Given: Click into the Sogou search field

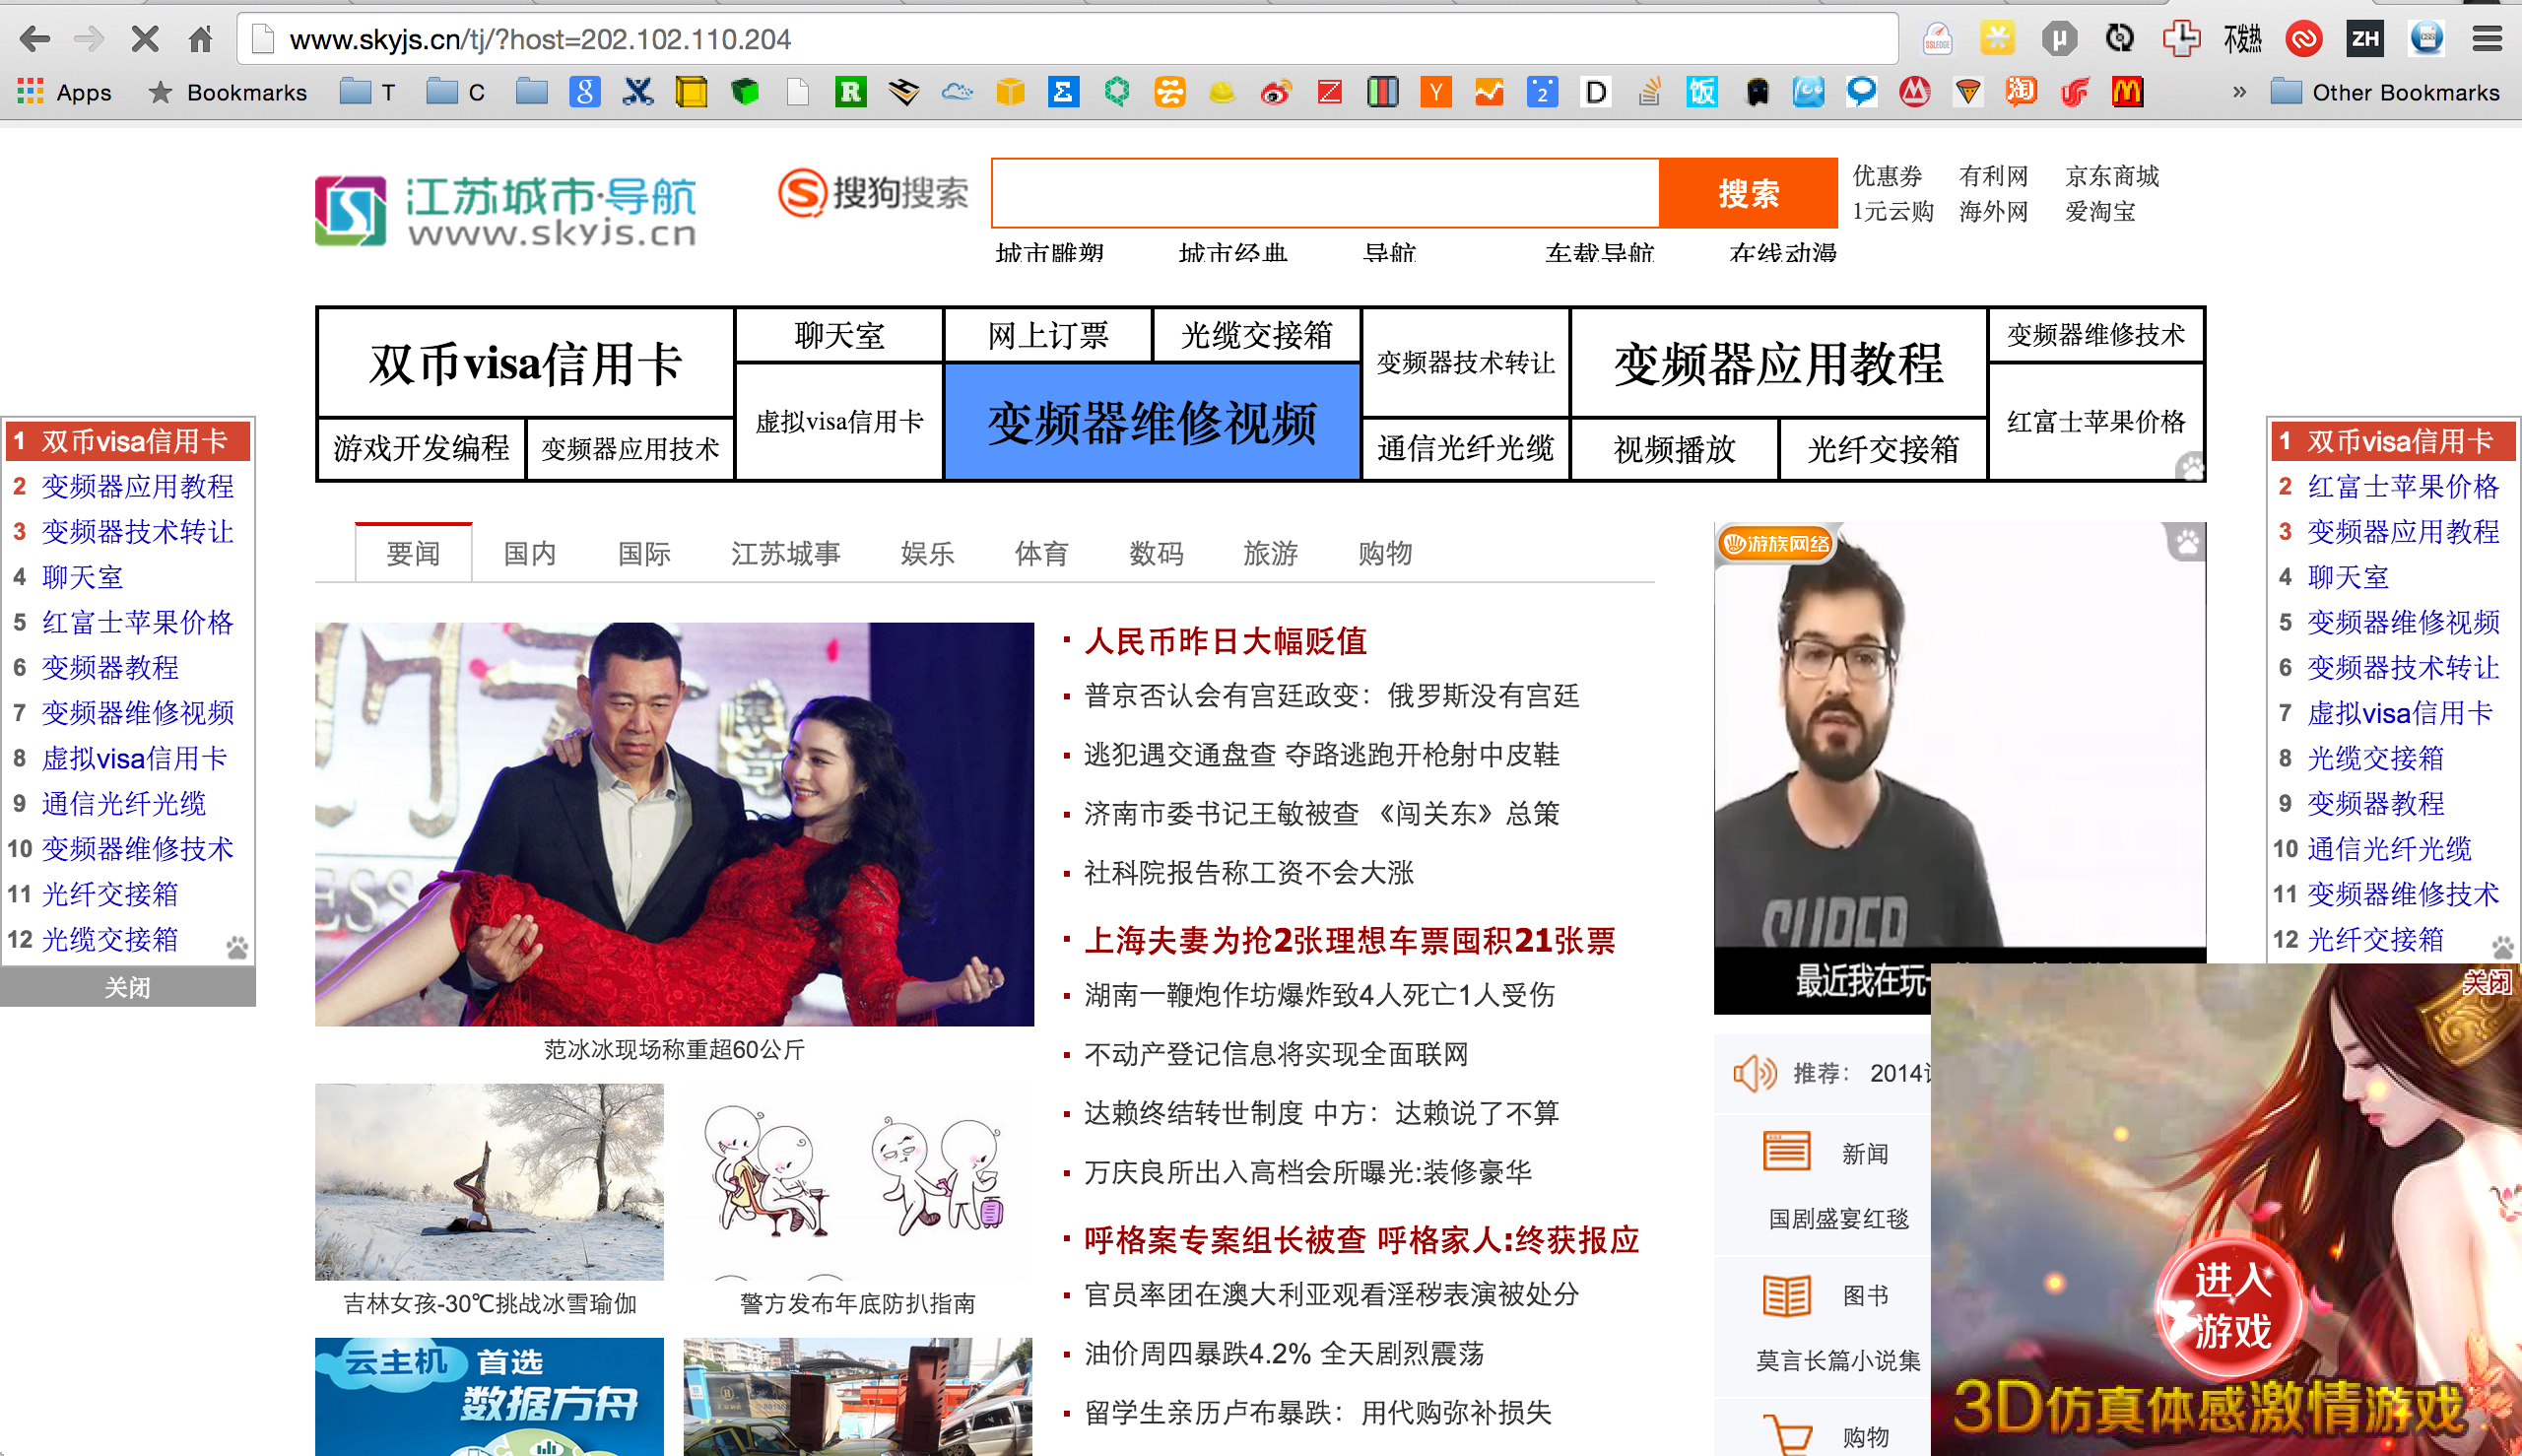Looking at the screenshot, I should (x=1325, y=193).
